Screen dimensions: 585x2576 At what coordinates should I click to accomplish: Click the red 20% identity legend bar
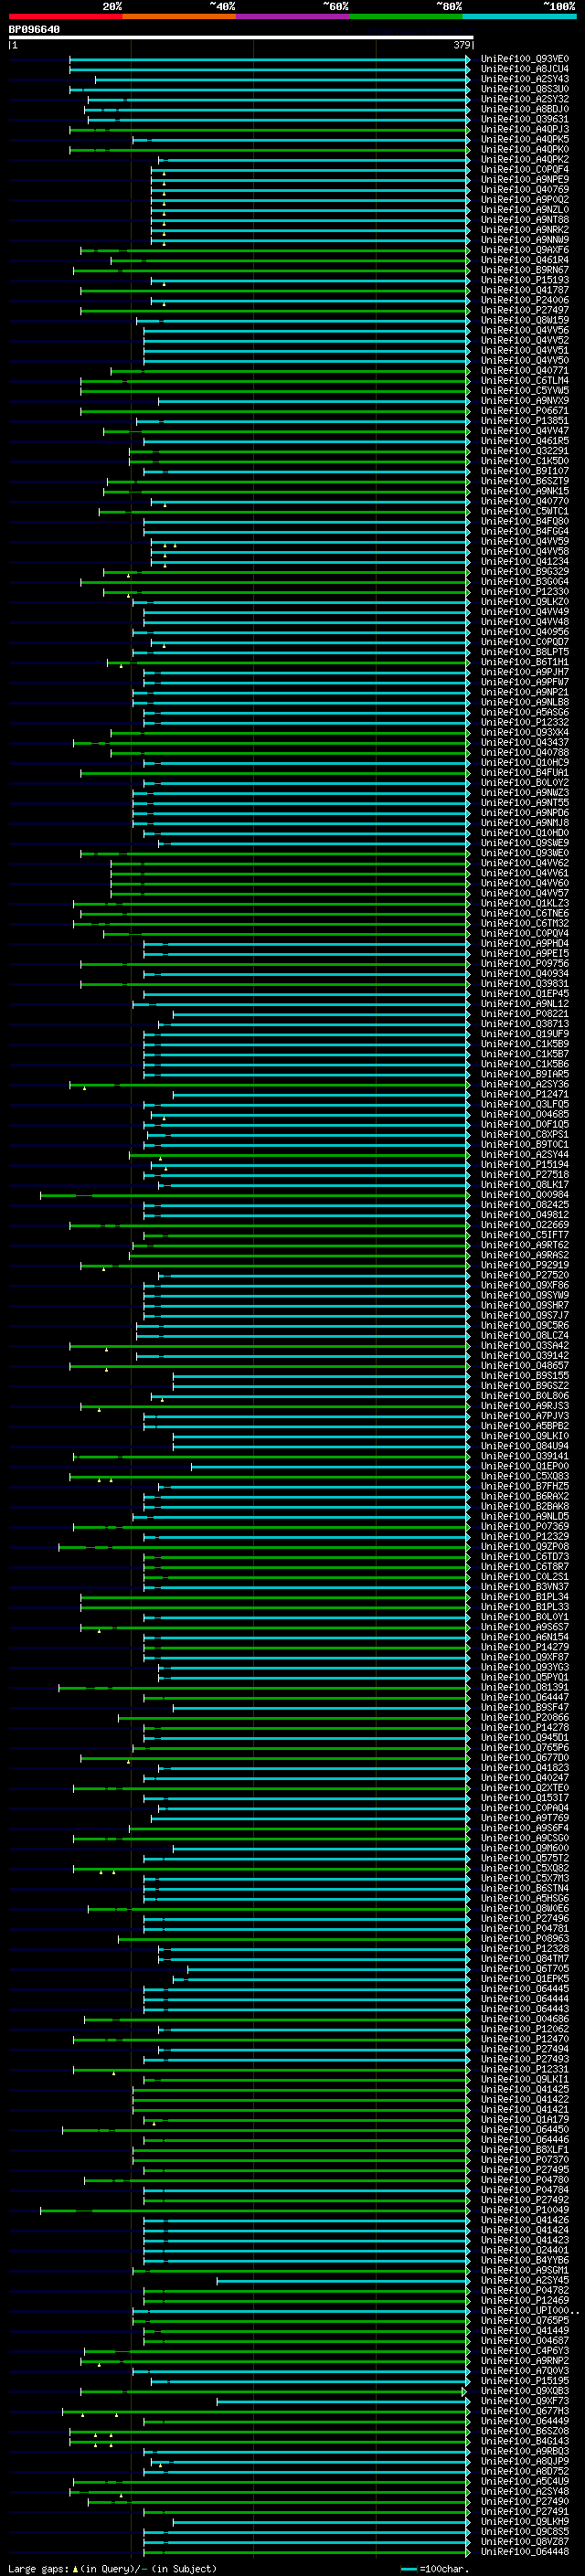tap(65, 16)
